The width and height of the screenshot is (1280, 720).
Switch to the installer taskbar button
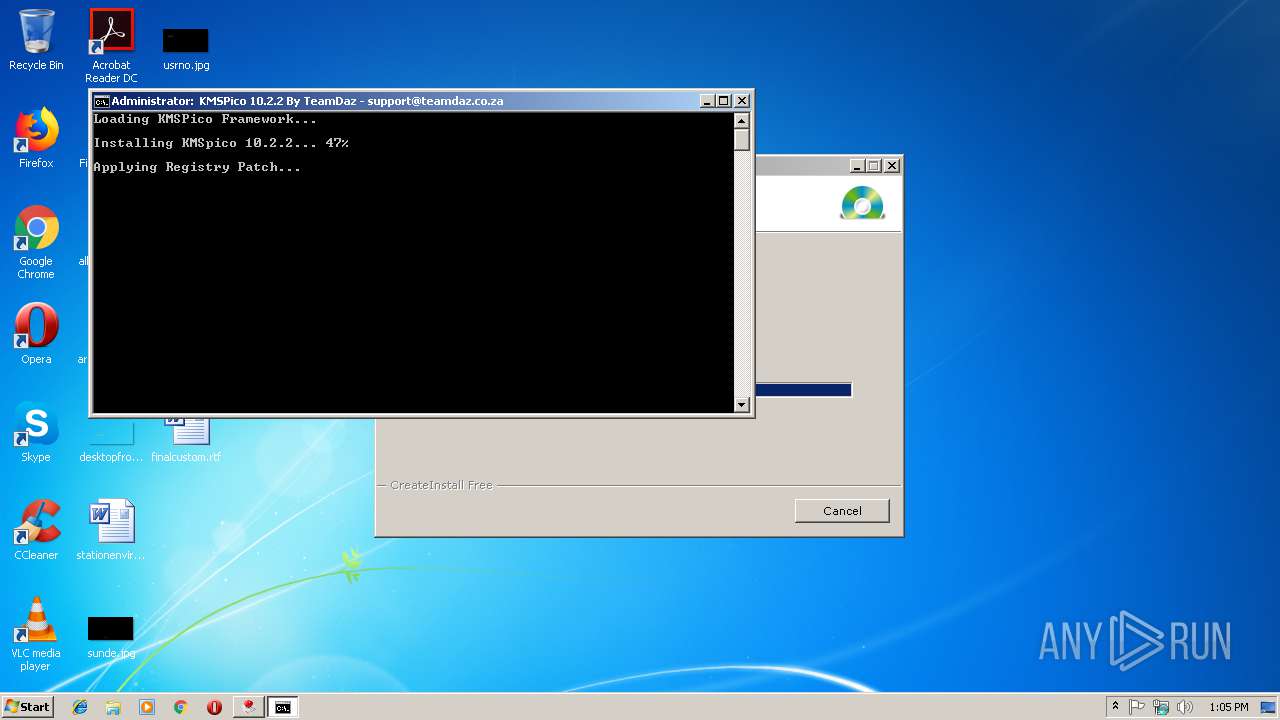click(247, 707)
